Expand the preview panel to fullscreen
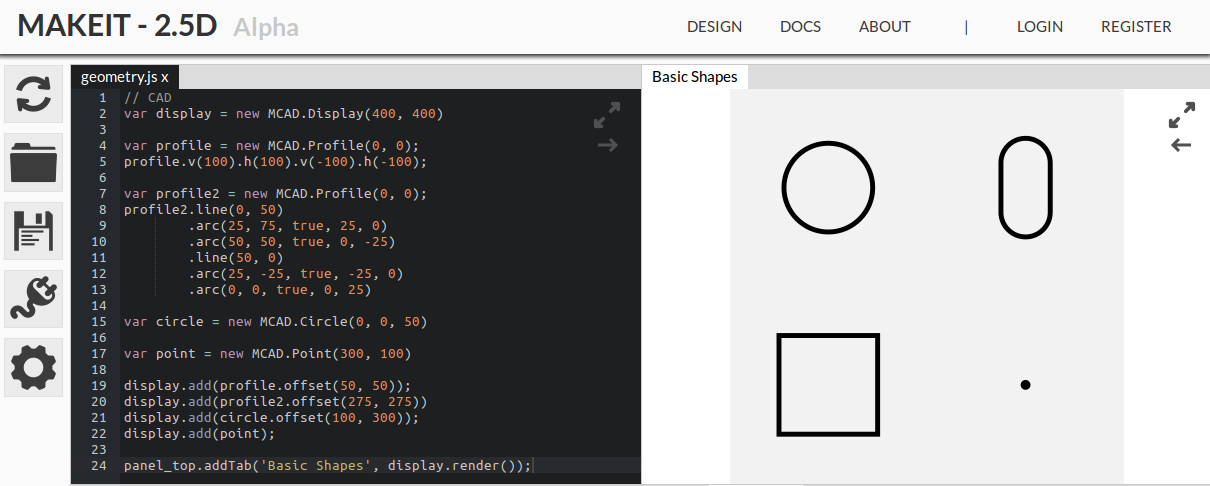 coord(1181,114)
